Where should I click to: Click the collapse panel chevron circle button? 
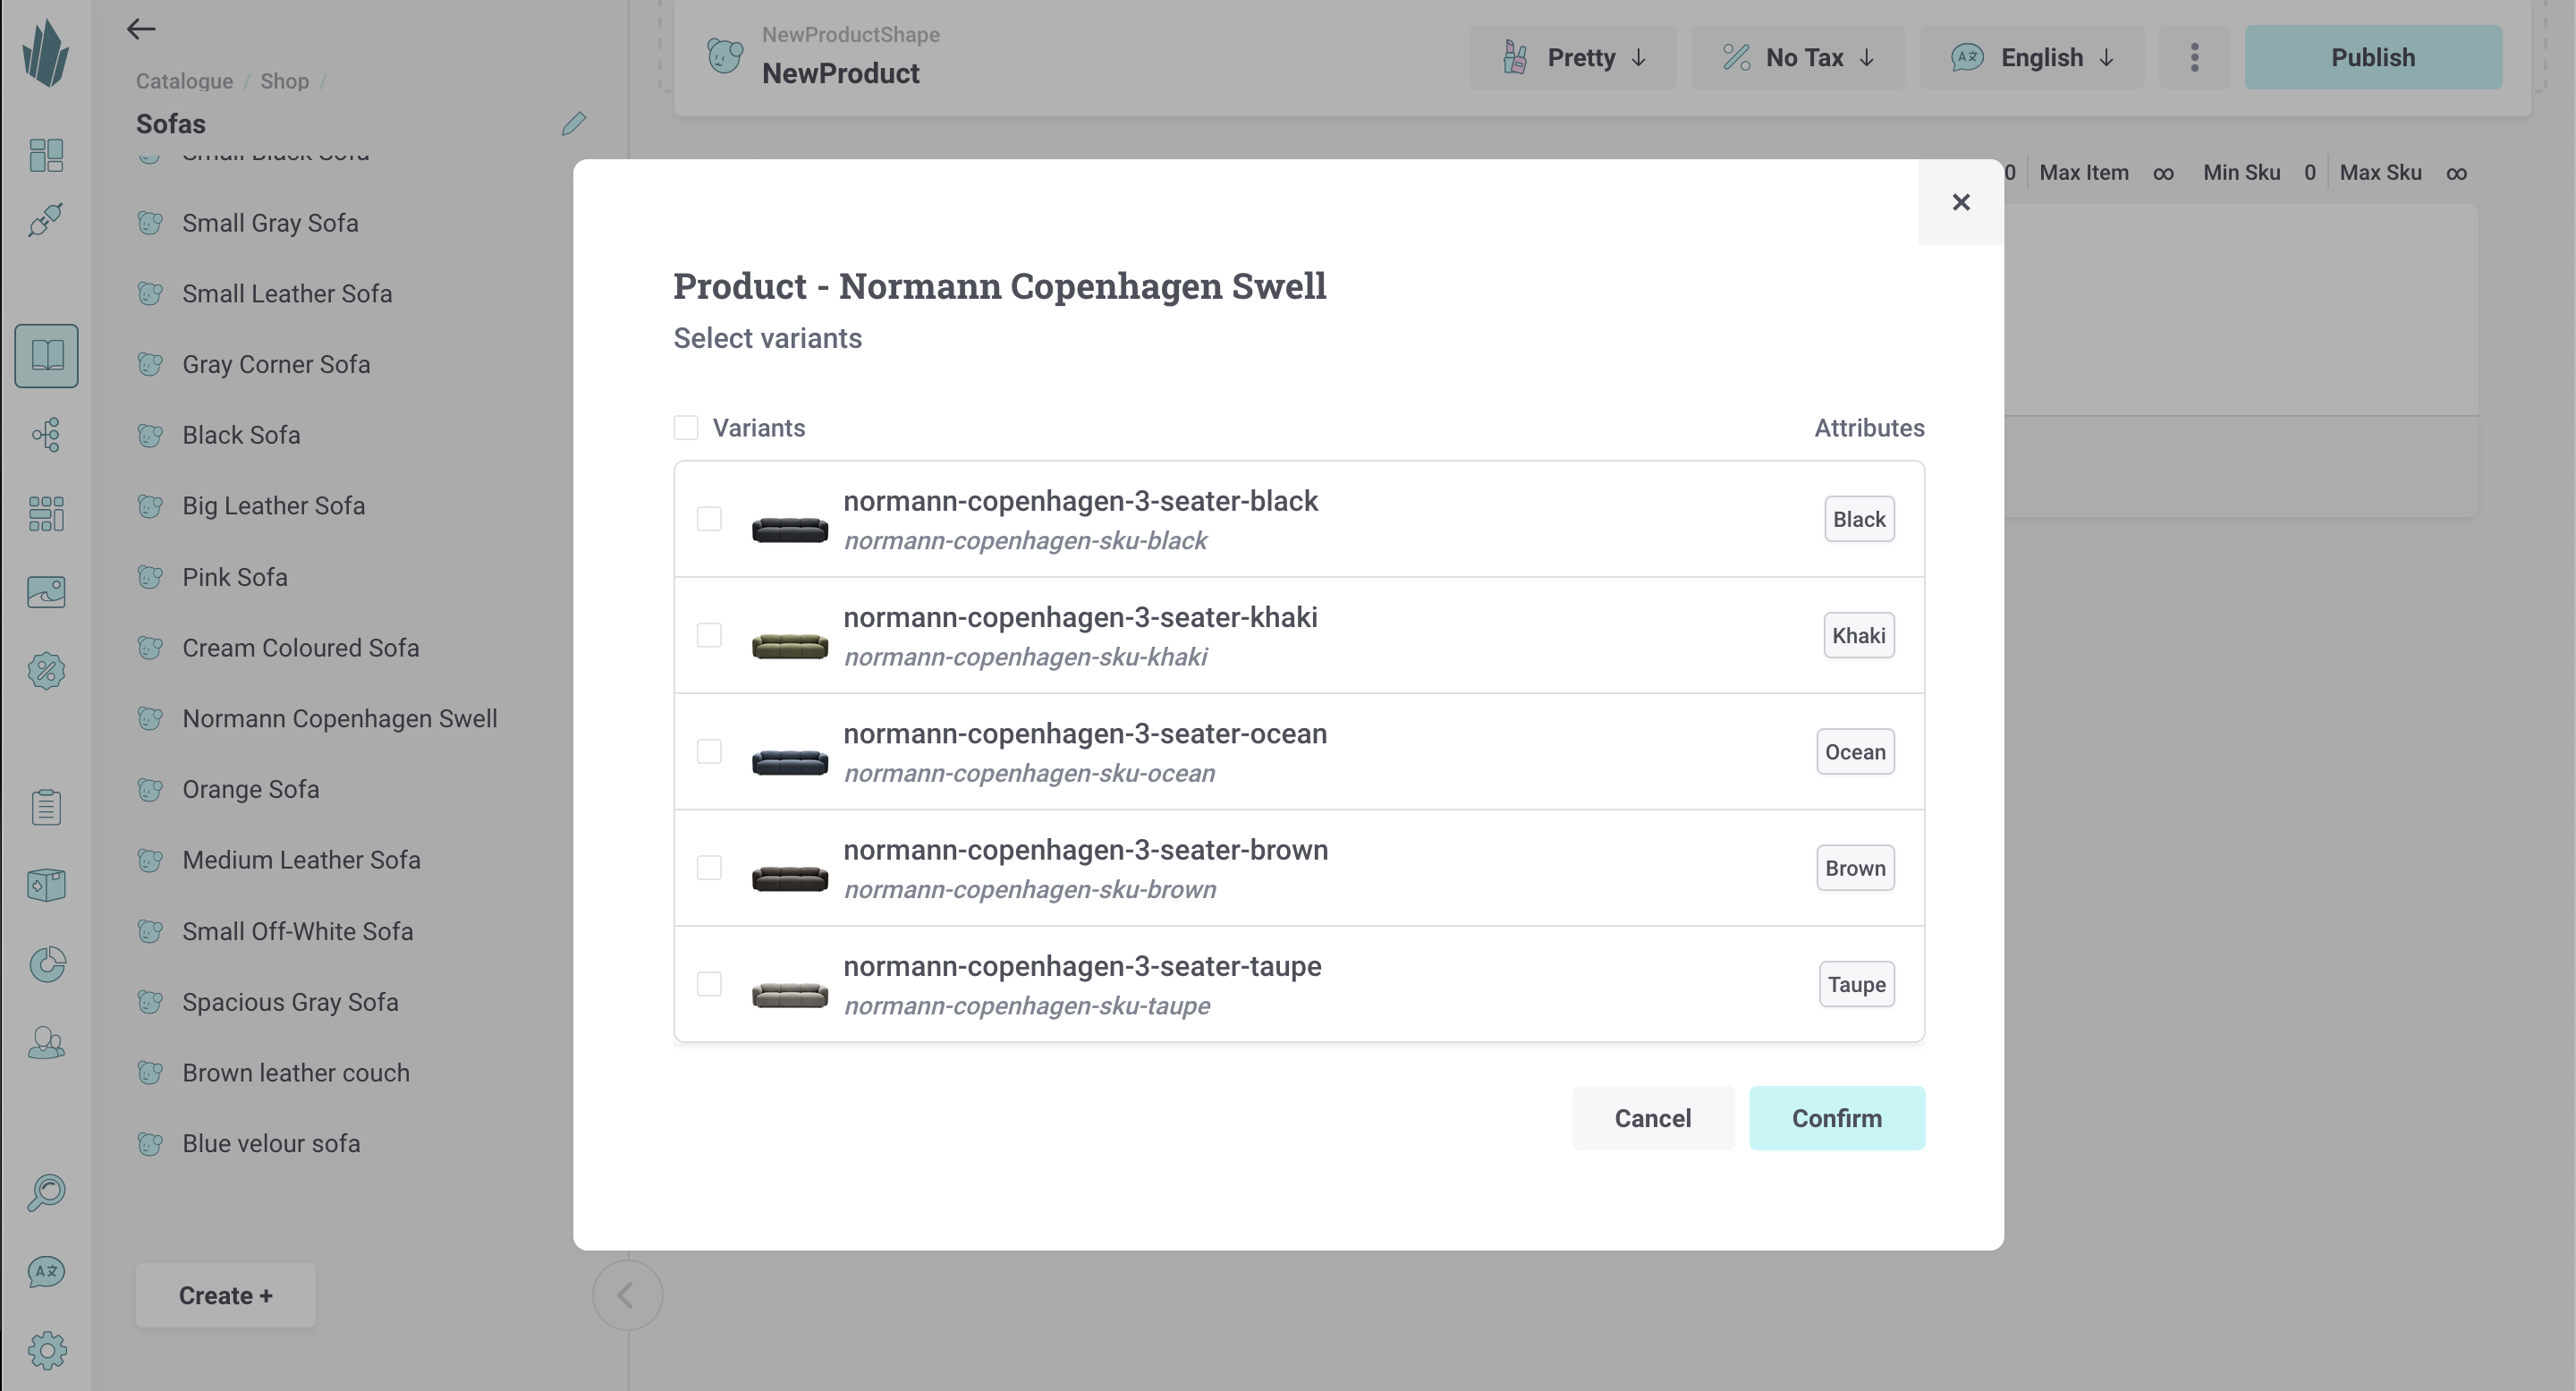pos(627,1295)
